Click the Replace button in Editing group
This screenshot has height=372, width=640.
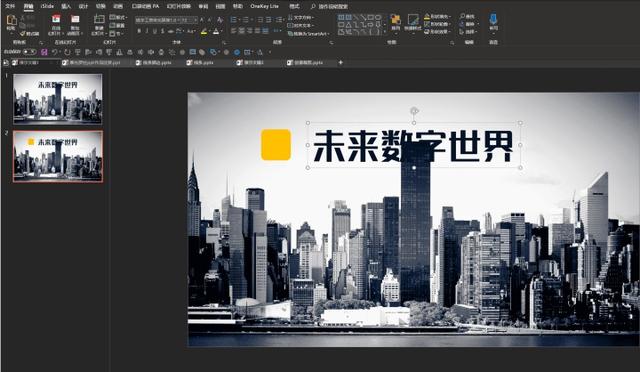(469, 24)
